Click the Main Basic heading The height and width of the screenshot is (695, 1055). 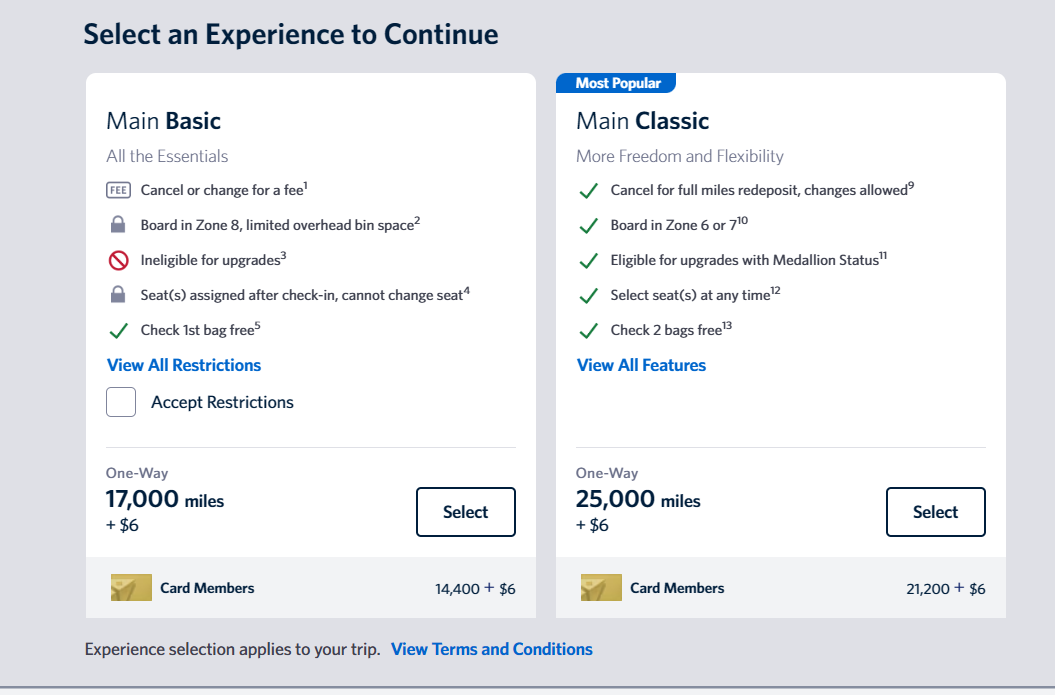pyautogui.click(x=163, y=121)
